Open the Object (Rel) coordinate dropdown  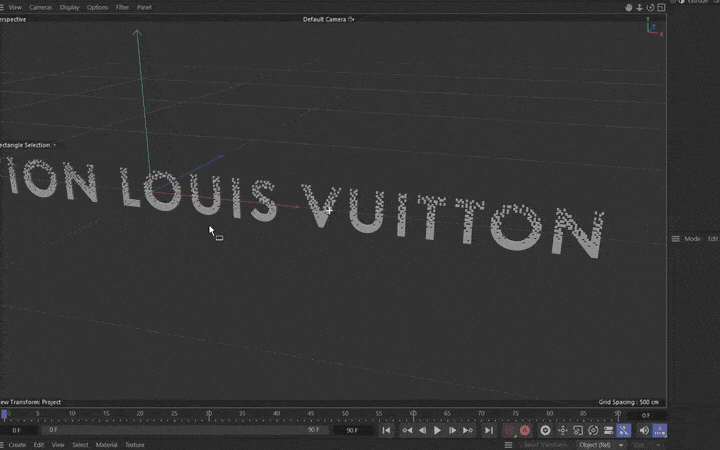tap(600, 444)
